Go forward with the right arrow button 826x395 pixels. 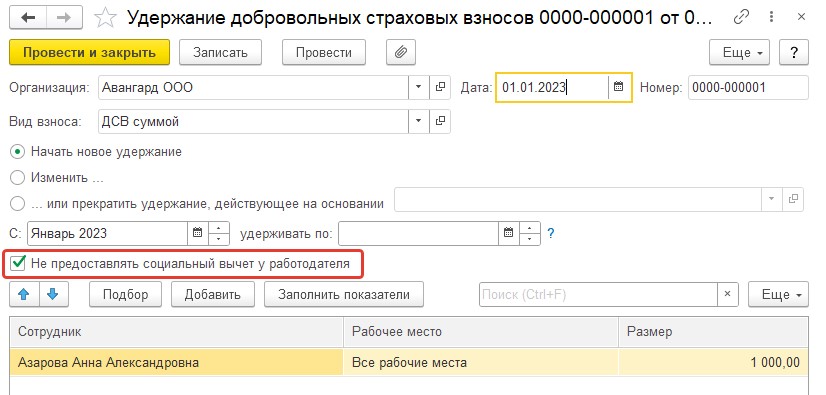coord(65,18)
